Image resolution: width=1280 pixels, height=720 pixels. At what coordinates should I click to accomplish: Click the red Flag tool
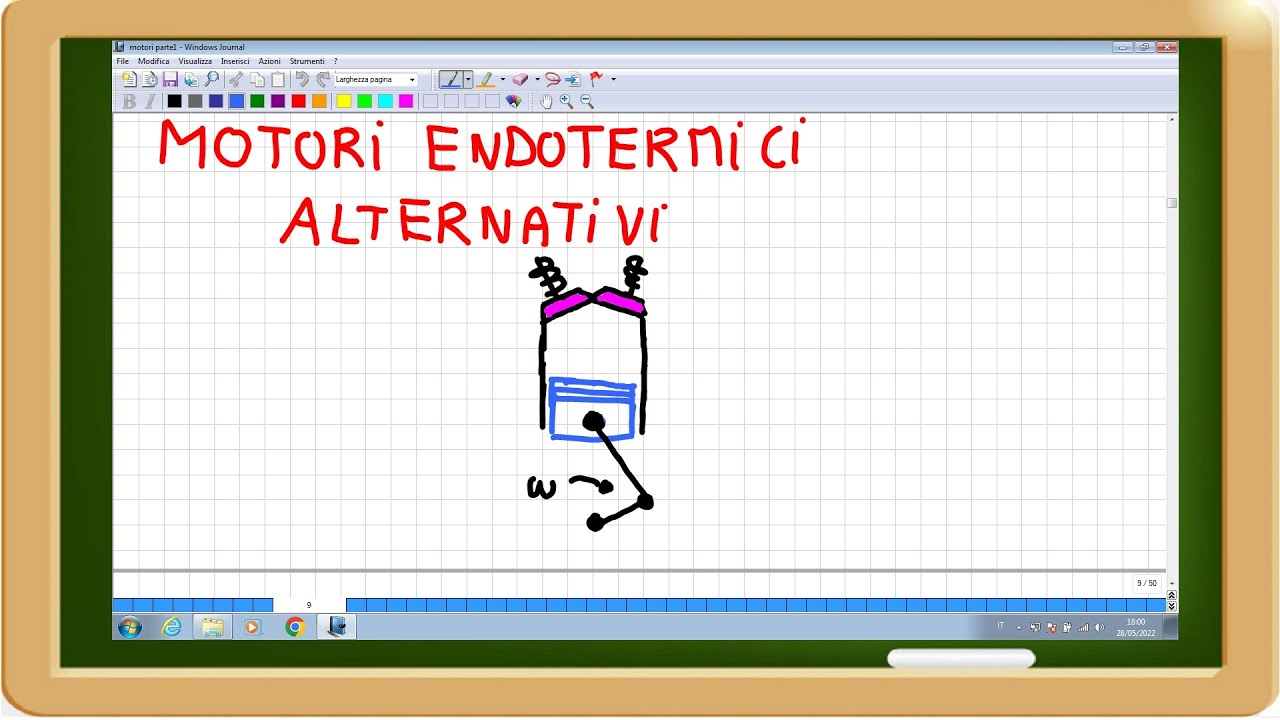(597, 79)
